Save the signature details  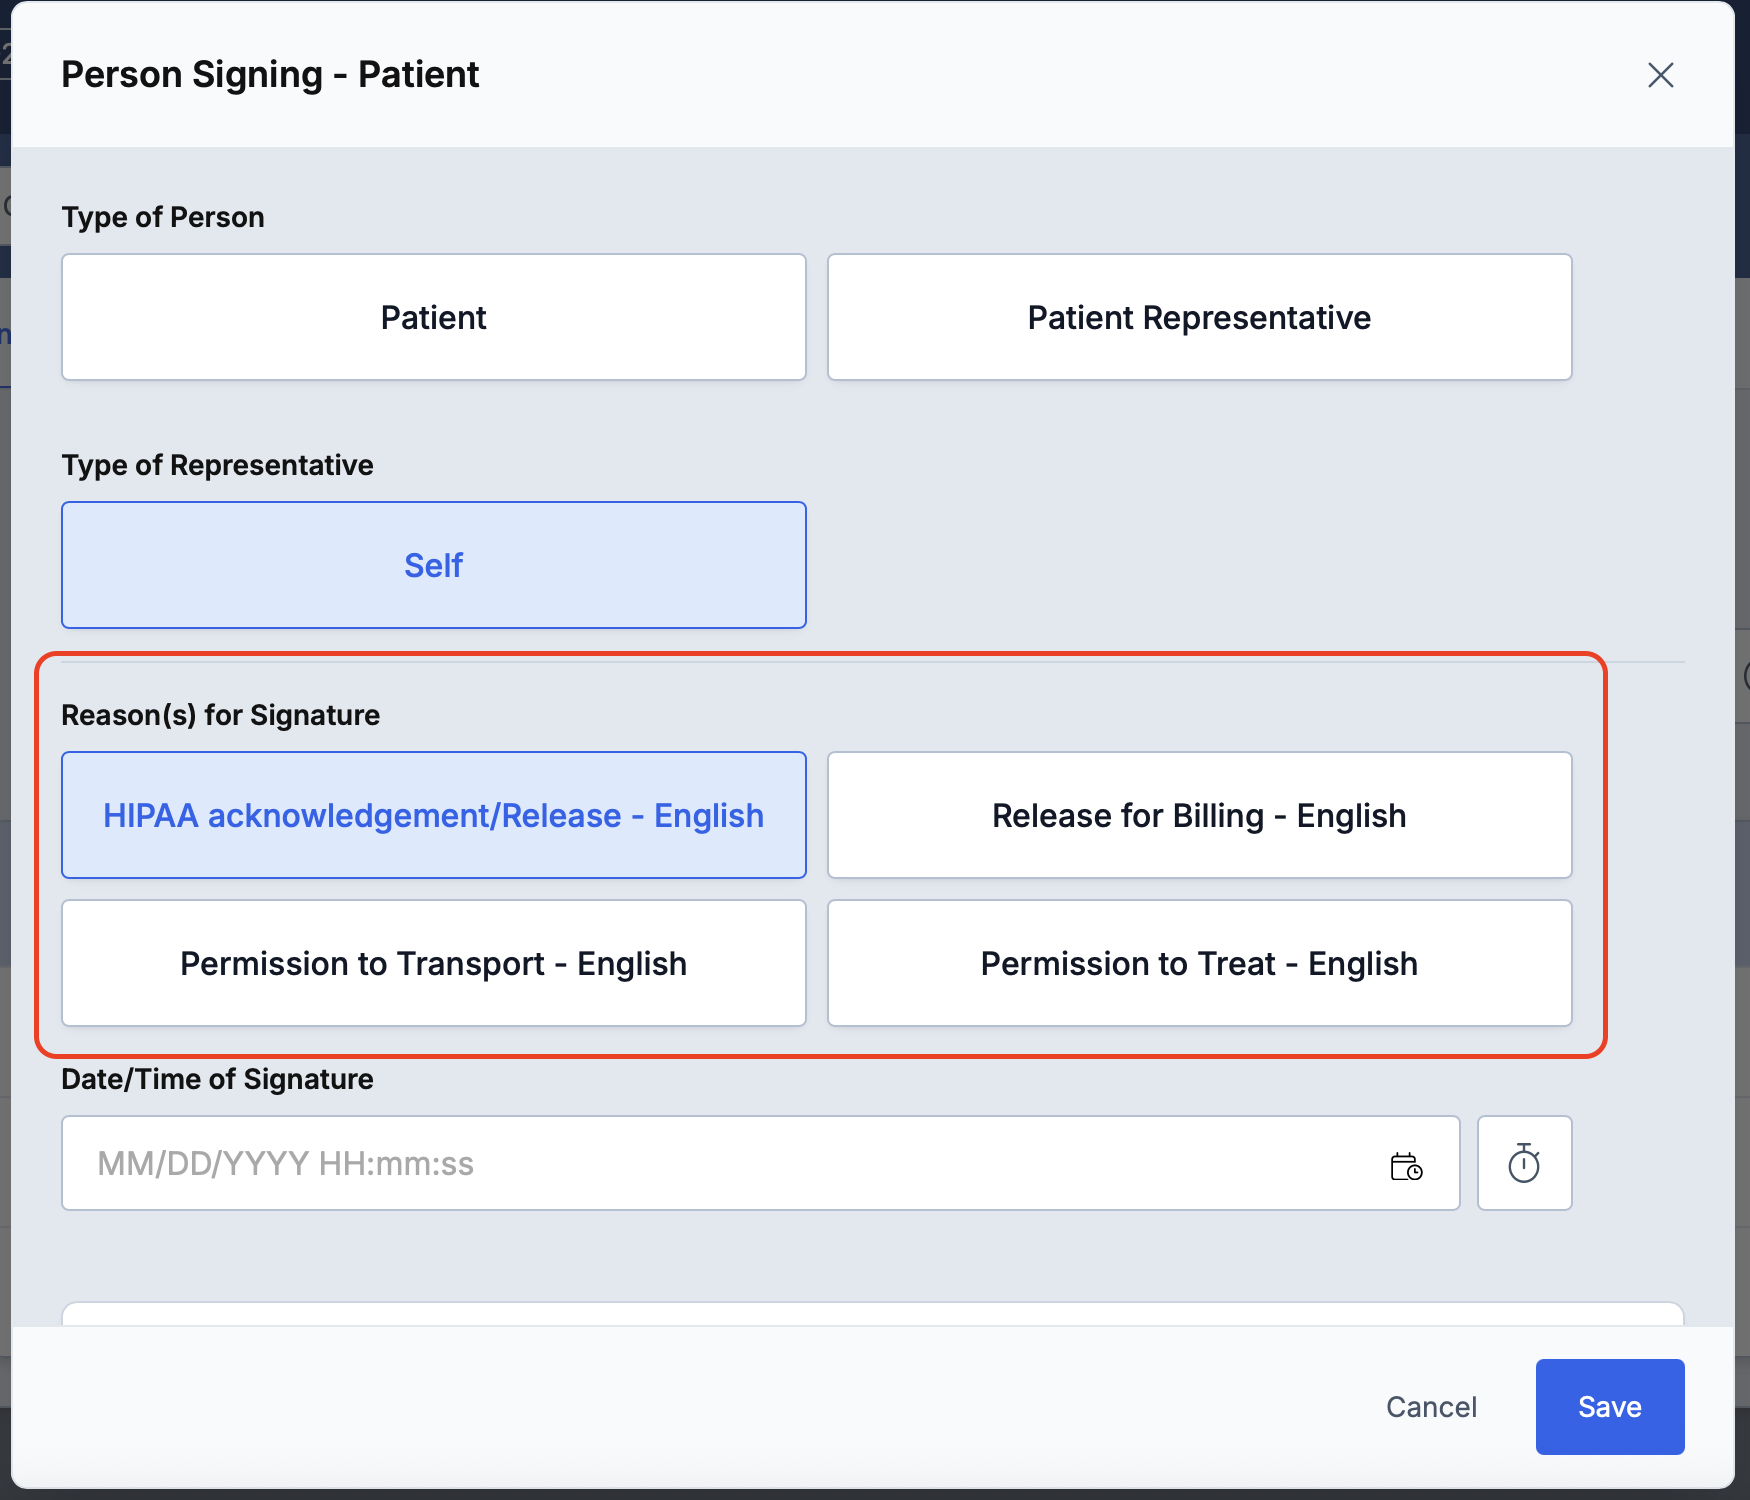click(1609, 1407)
